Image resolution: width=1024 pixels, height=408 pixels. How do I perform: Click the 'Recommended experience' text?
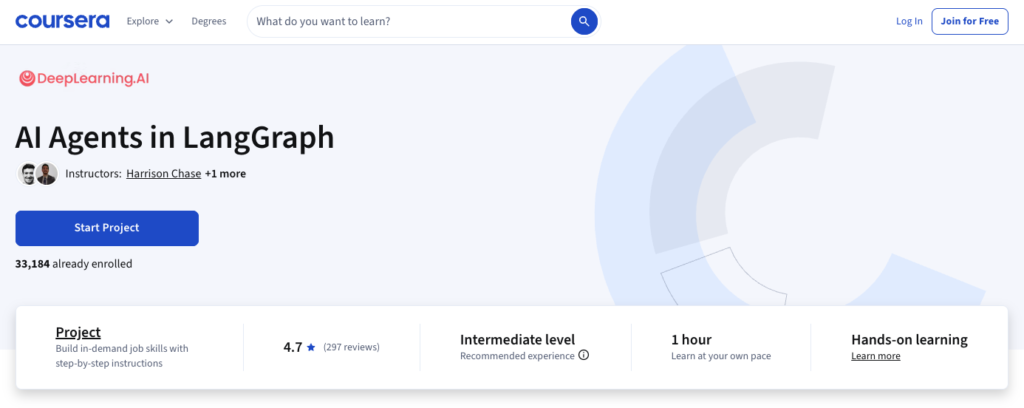[x=517, y=356]
